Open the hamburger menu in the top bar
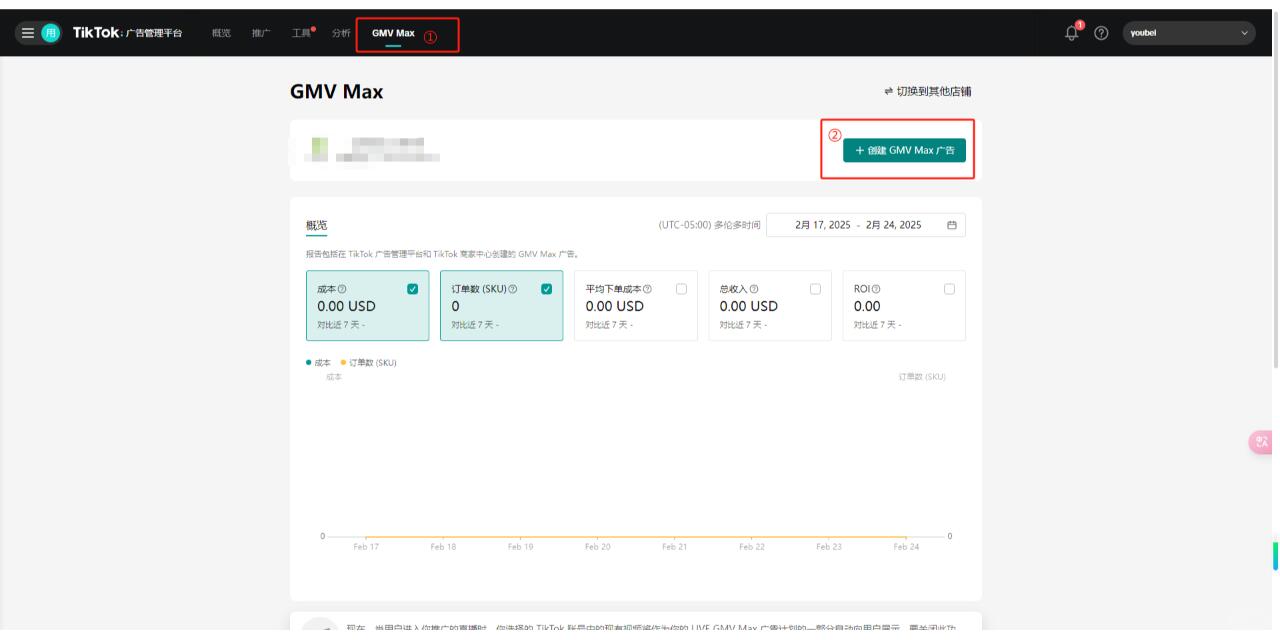 click(28, 33)
